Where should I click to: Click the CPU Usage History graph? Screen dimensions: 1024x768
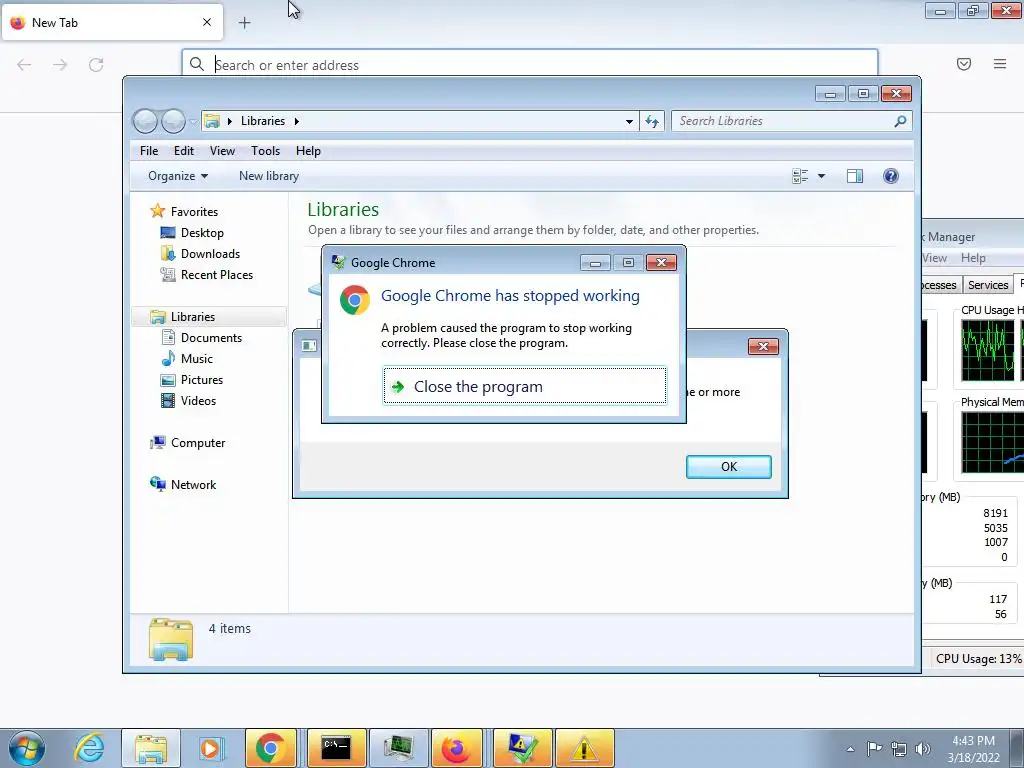[x=987, y=351]
